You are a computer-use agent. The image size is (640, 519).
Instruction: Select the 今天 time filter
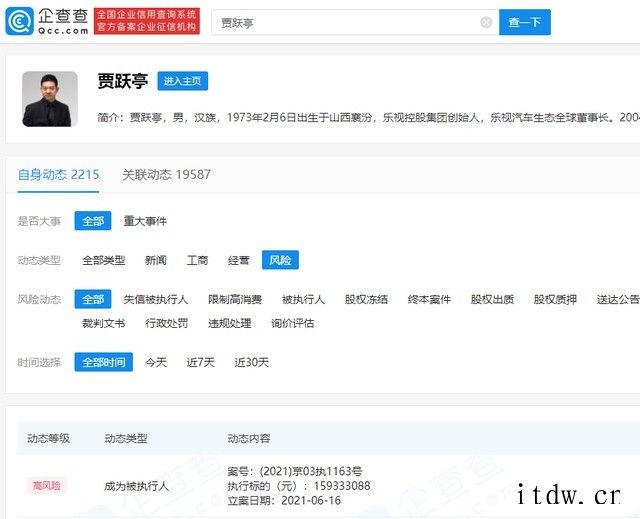tap(156, 362)
